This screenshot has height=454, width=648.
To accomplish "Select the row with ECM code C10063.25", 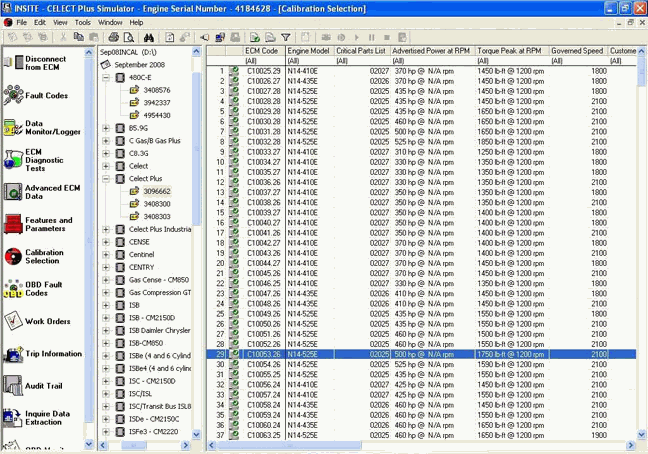I will (x=421, y=435).
